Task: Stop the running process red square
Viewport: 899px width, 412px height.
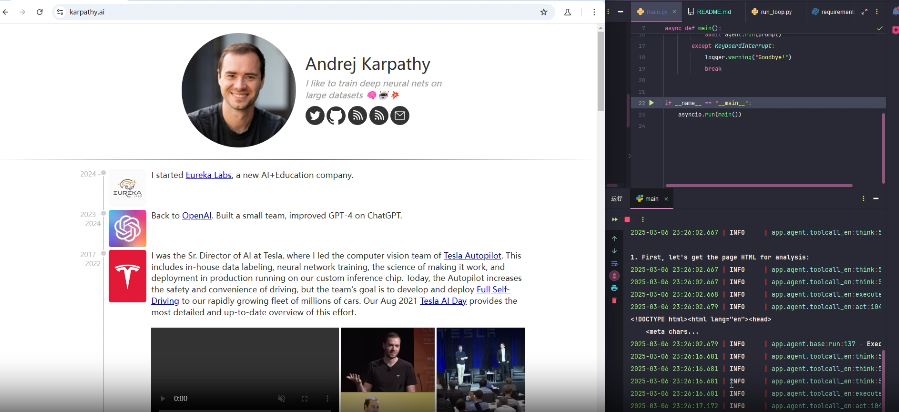Action: (x=627, y=219)
